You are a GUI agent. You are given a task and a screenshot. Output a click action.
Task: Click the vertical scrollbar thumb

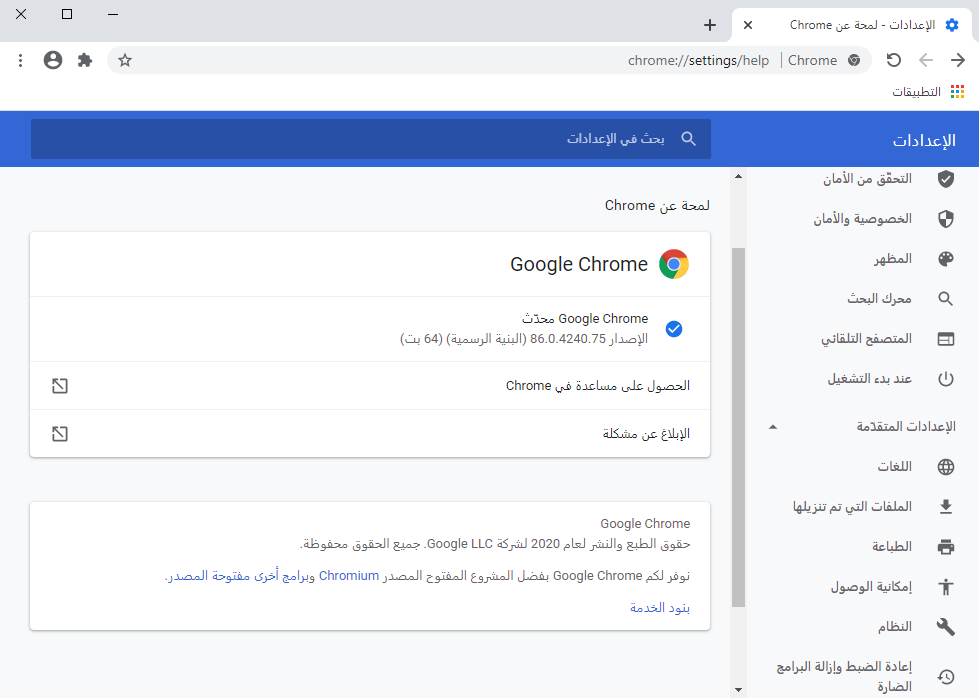click(x=739, y=428)
